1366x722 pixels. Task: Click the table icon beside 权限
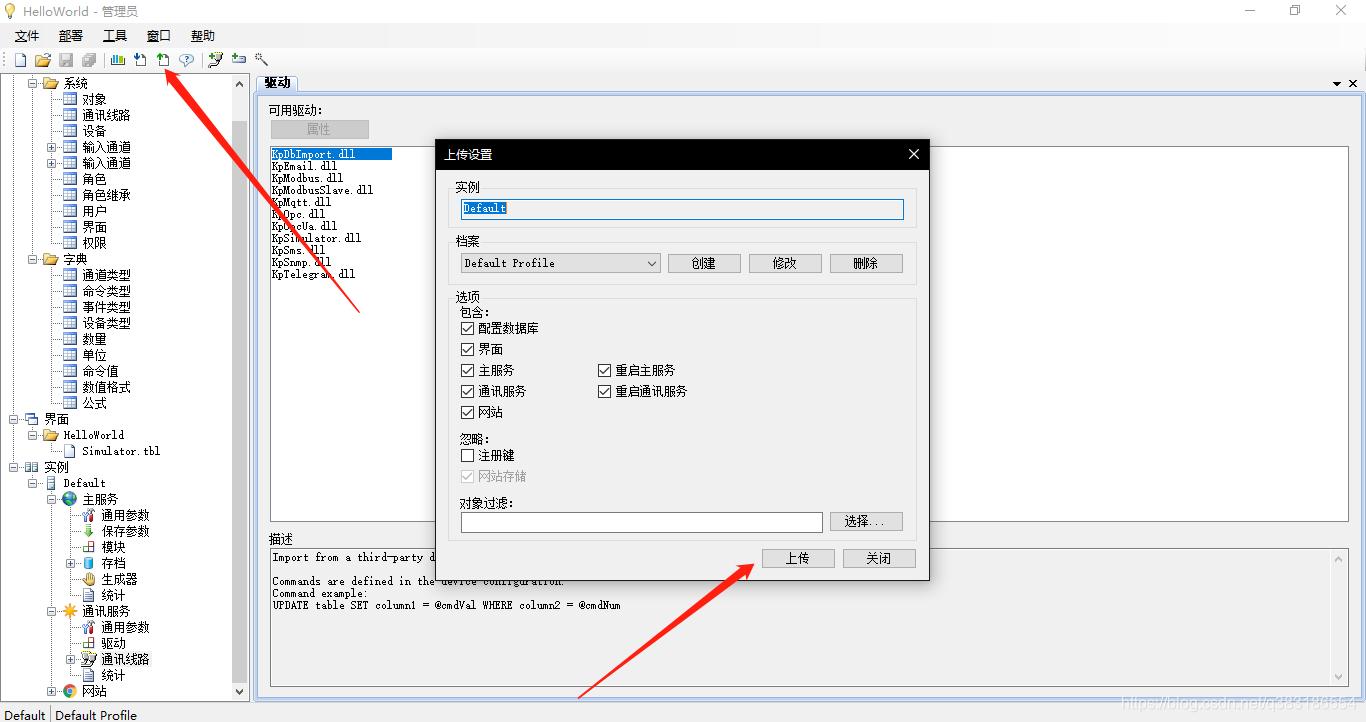[x=70, y=243]
